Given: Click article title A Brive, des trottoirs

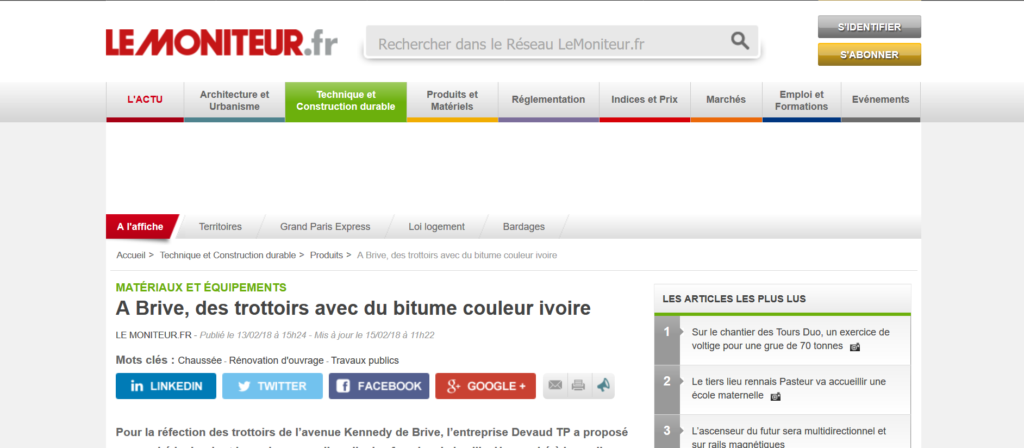Looking at the screenshot, I should pyautogui.click(x=353, y=308).
